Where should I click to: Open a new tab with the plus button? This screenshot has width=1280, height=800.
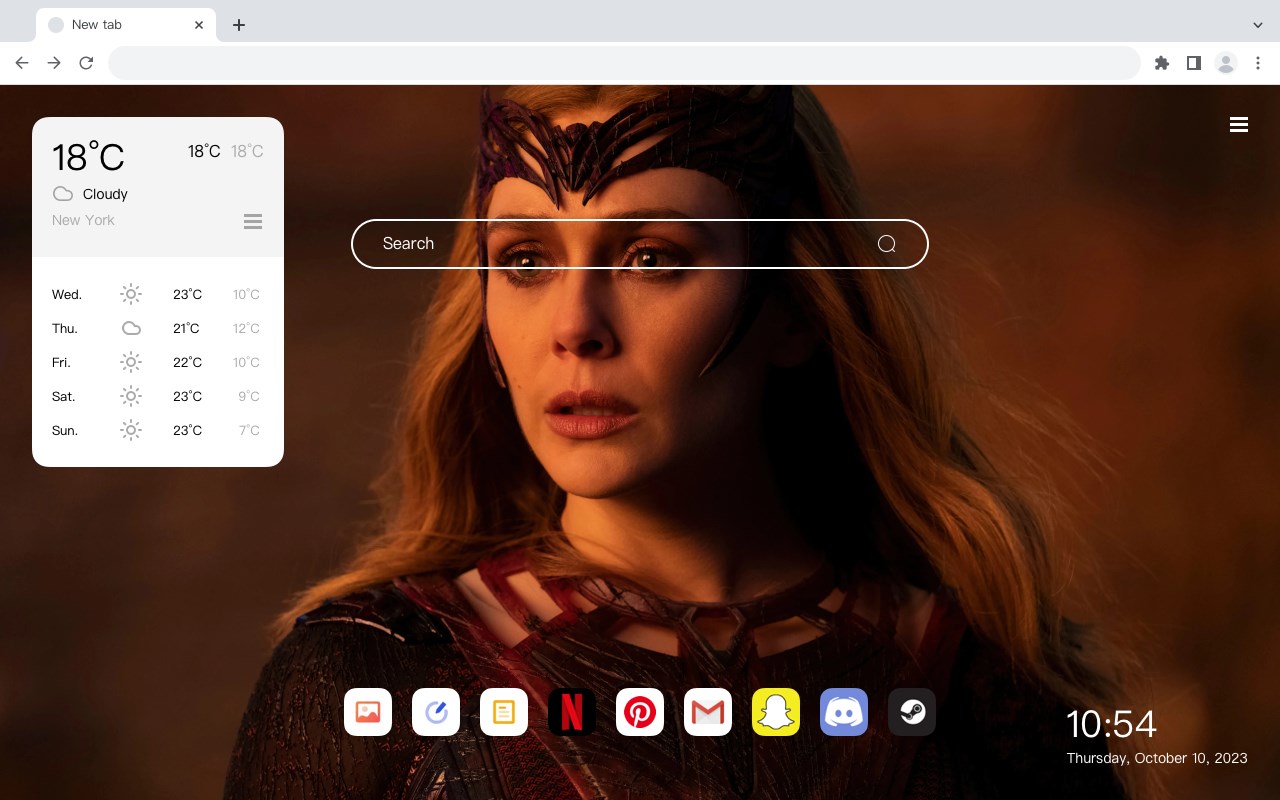(x=238, y=25)
